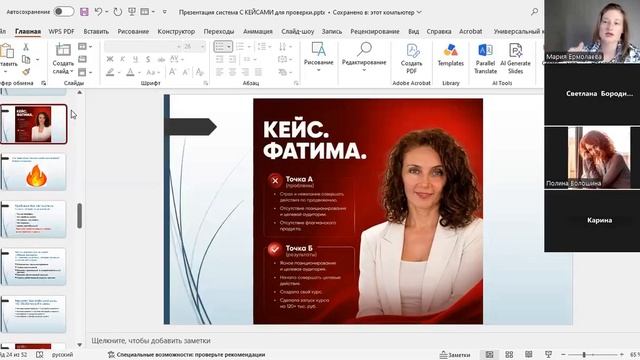Open the Шрифт dialog launcher
Viewport: 640px width, 360px height.
(x=206, y=83)
